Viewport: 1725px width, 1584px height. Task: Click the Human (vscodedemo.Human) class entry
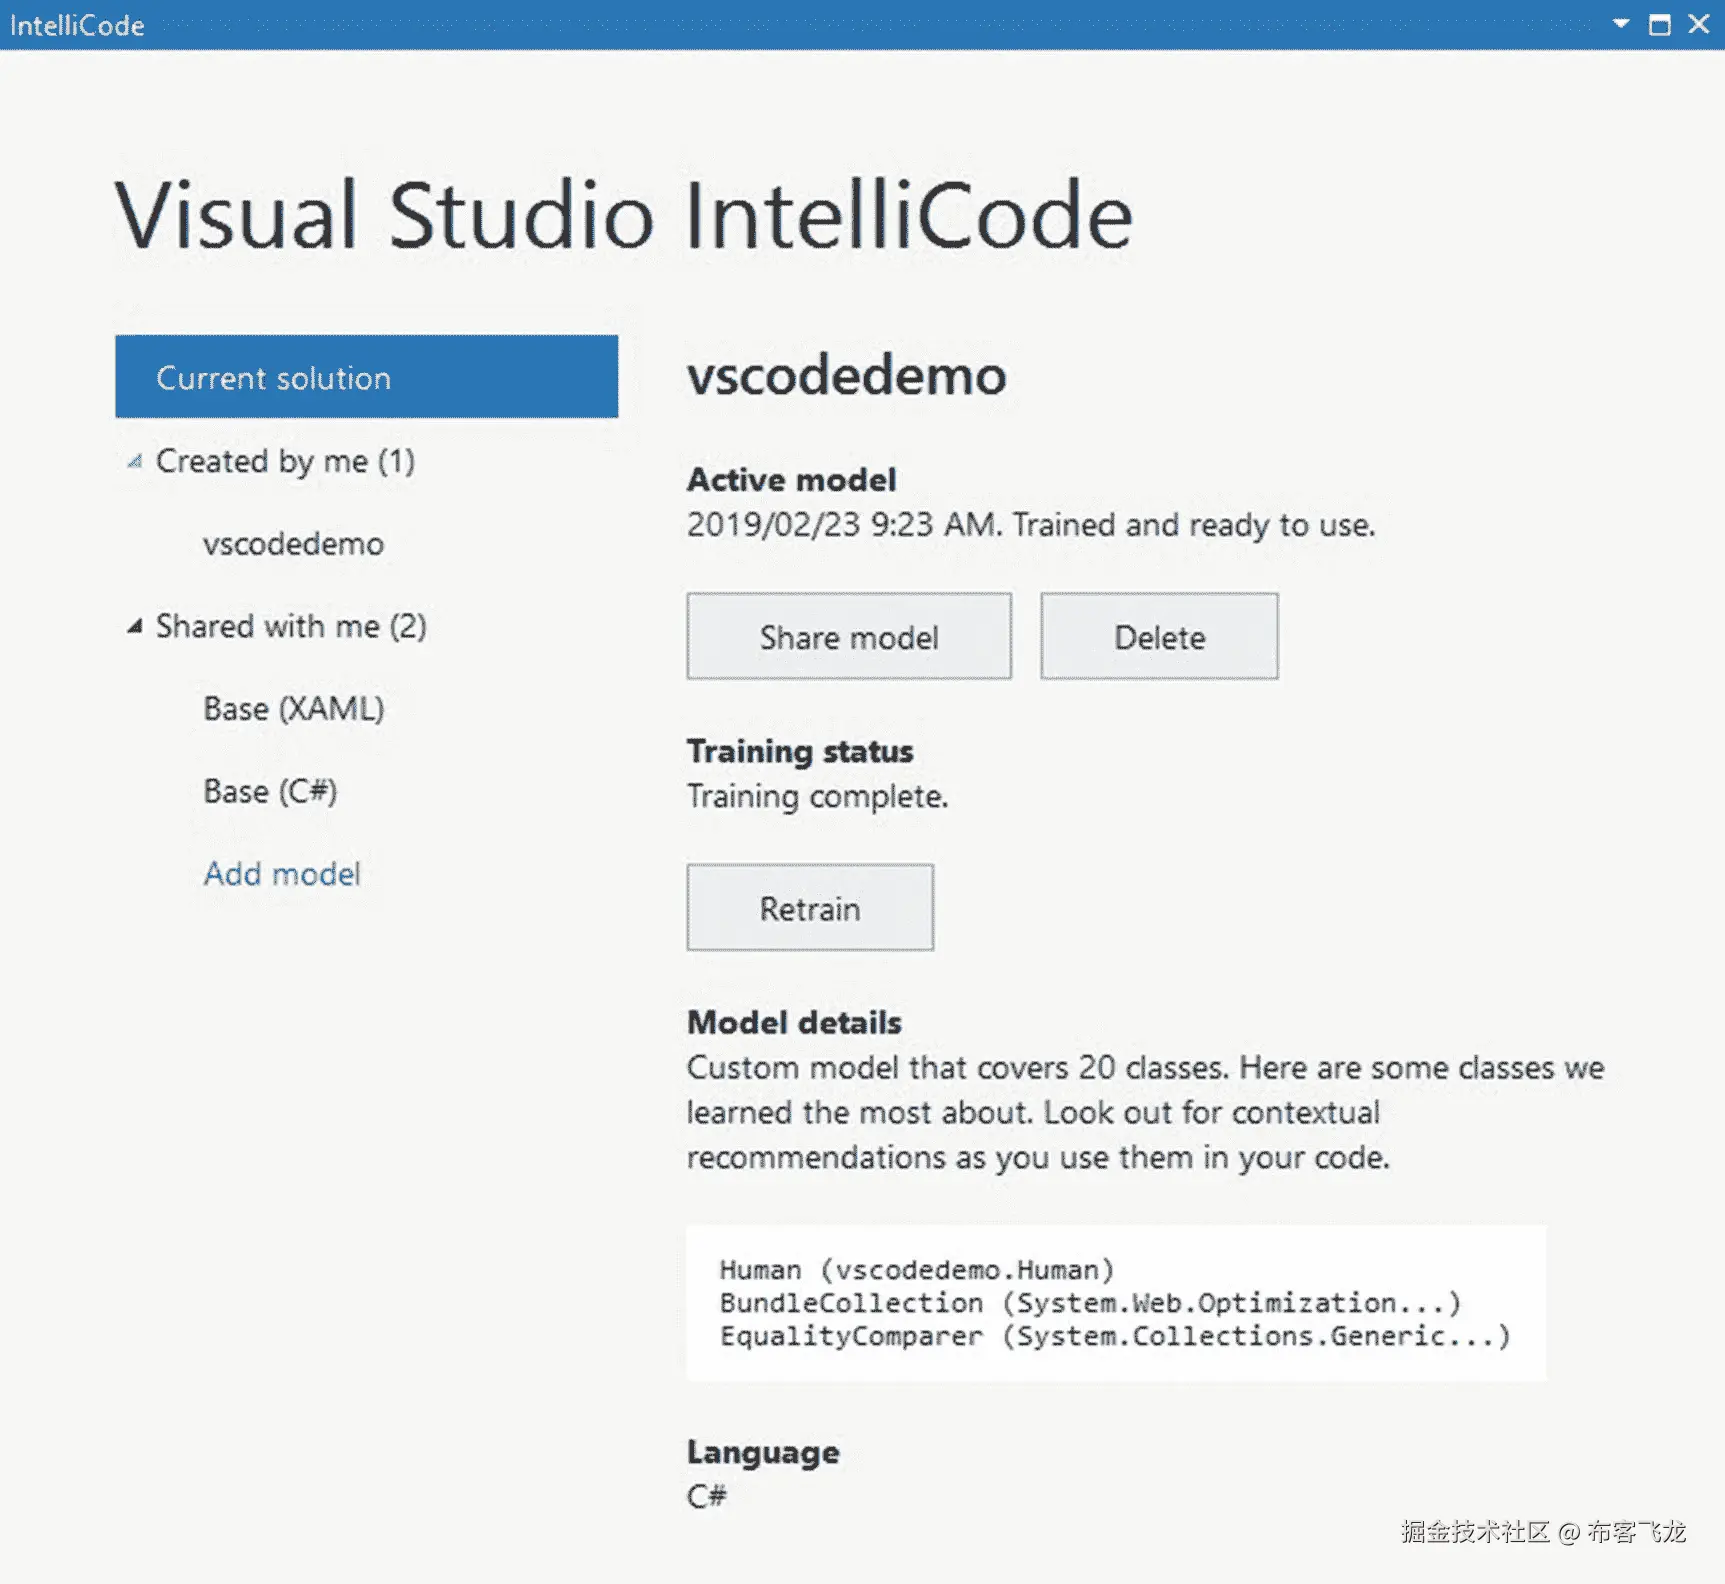click(x=916, y=1270)
